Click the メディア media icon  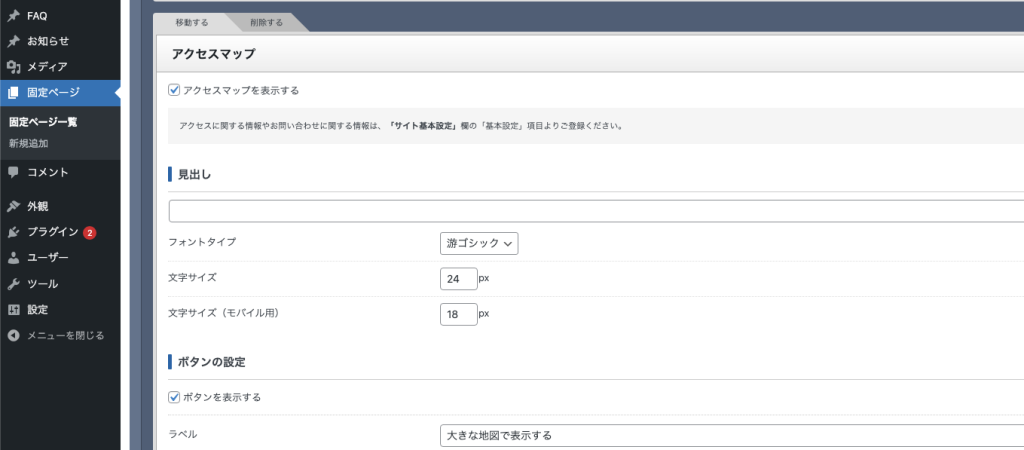click(x=13, y=67)
